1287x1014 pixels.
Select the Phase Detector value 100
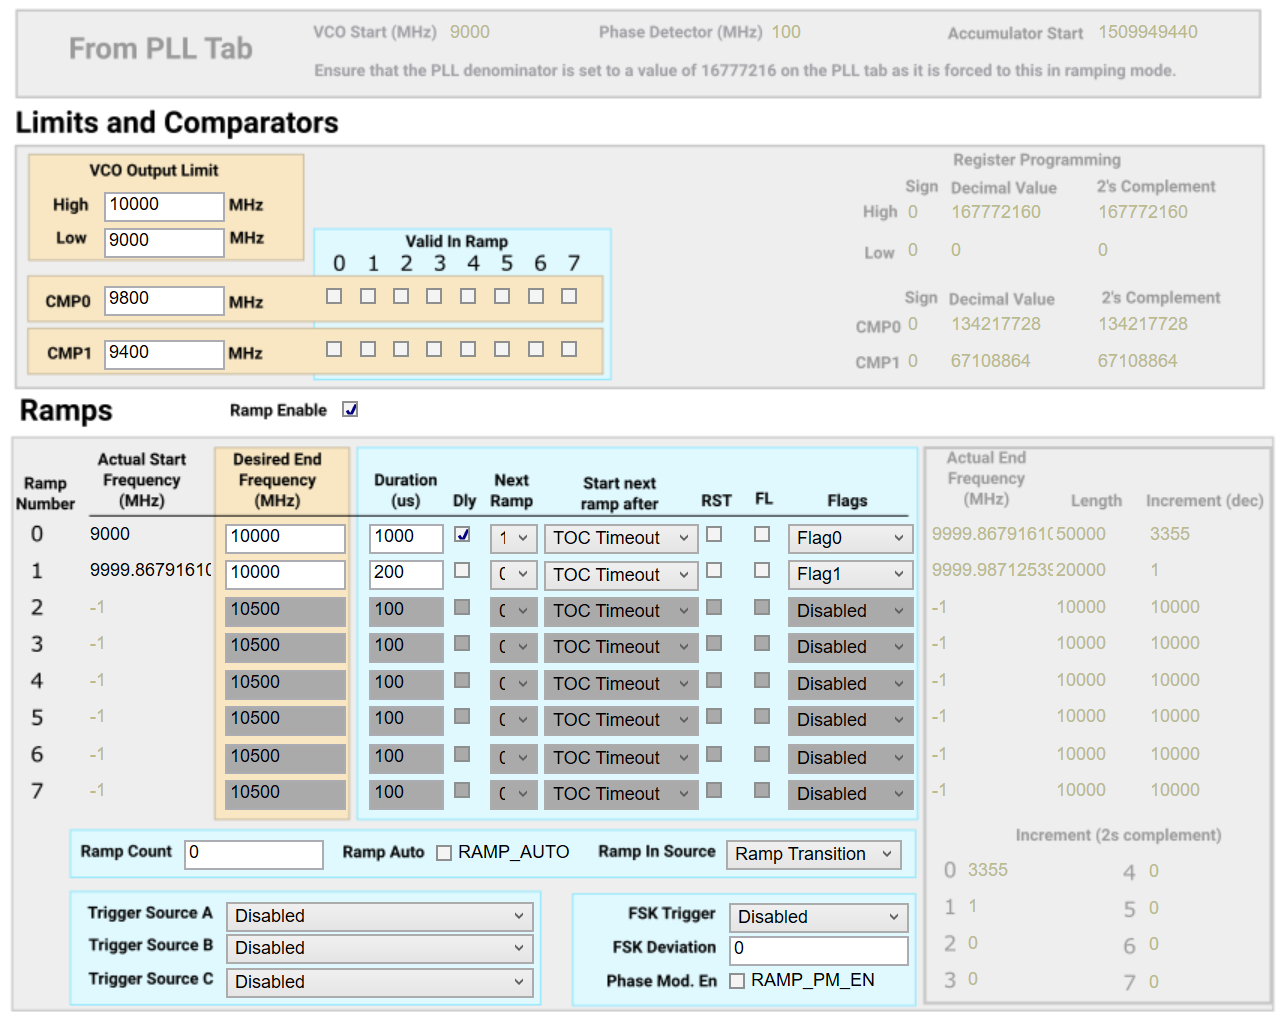coord(786,32)
